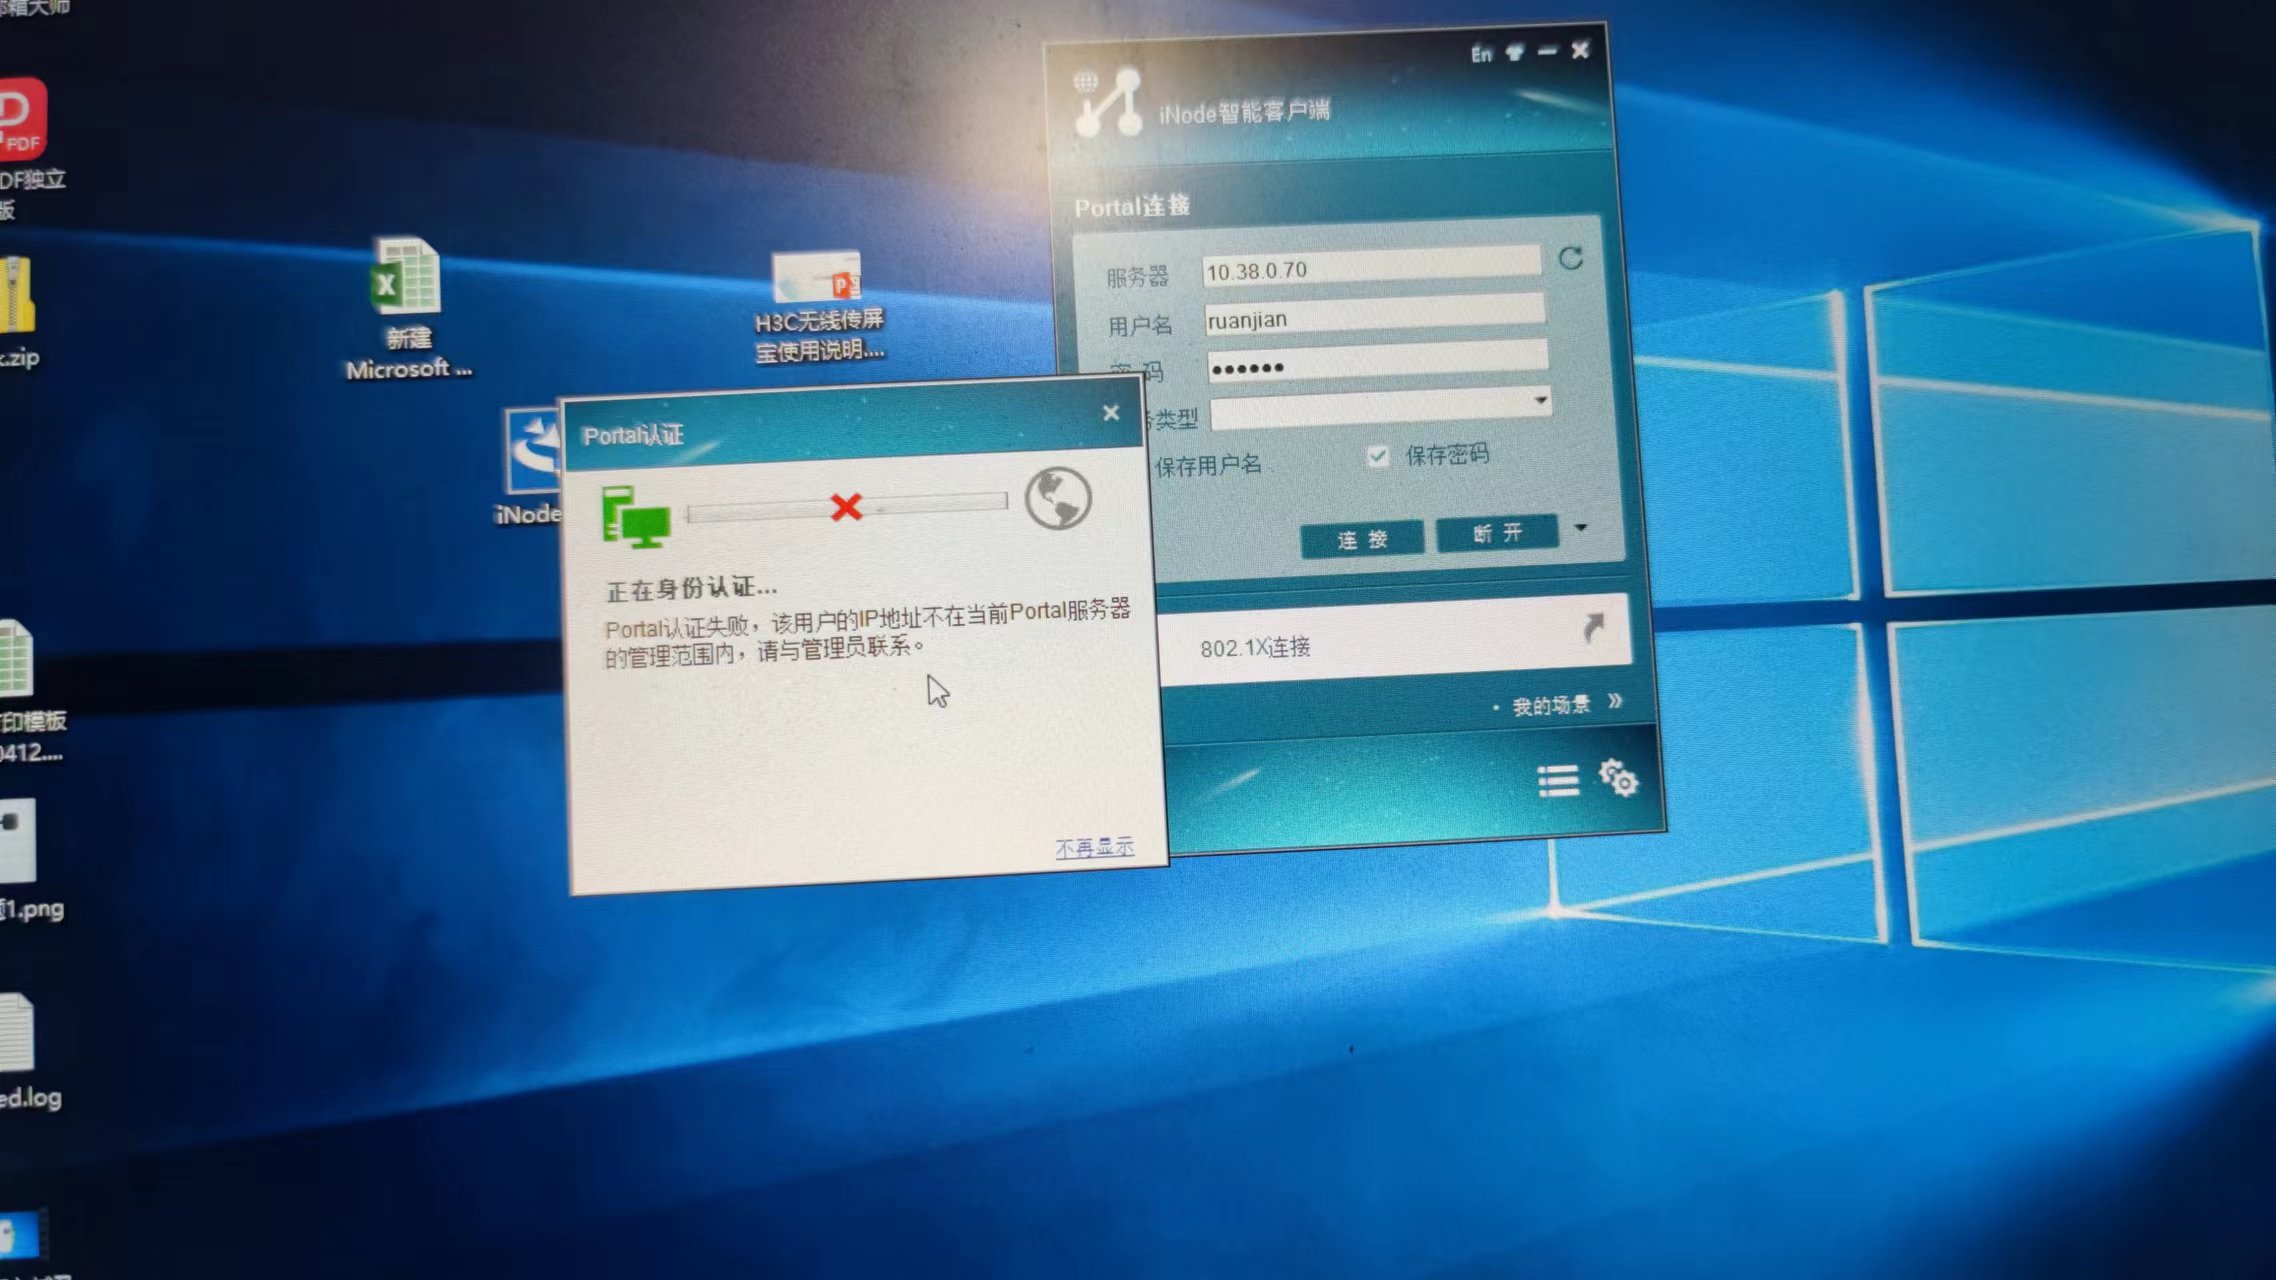Open the H3C无线传屏宝 PowerPoint file icon
This screenshot has height=1280, width=2276.
point(817,277)
